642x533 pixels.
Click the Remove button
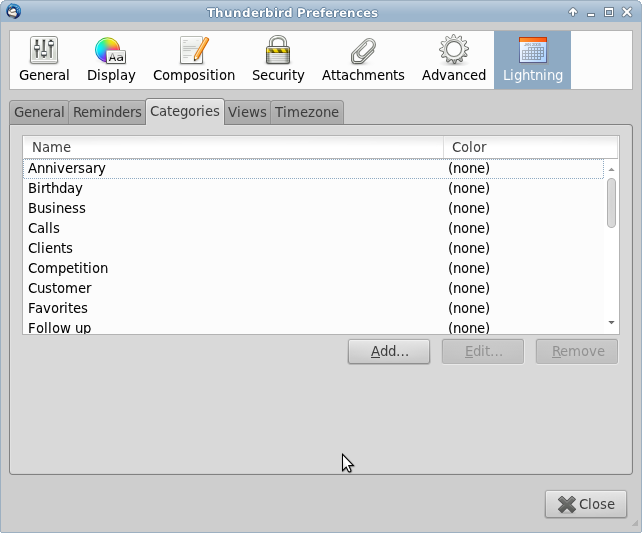(x=577, y=351)
